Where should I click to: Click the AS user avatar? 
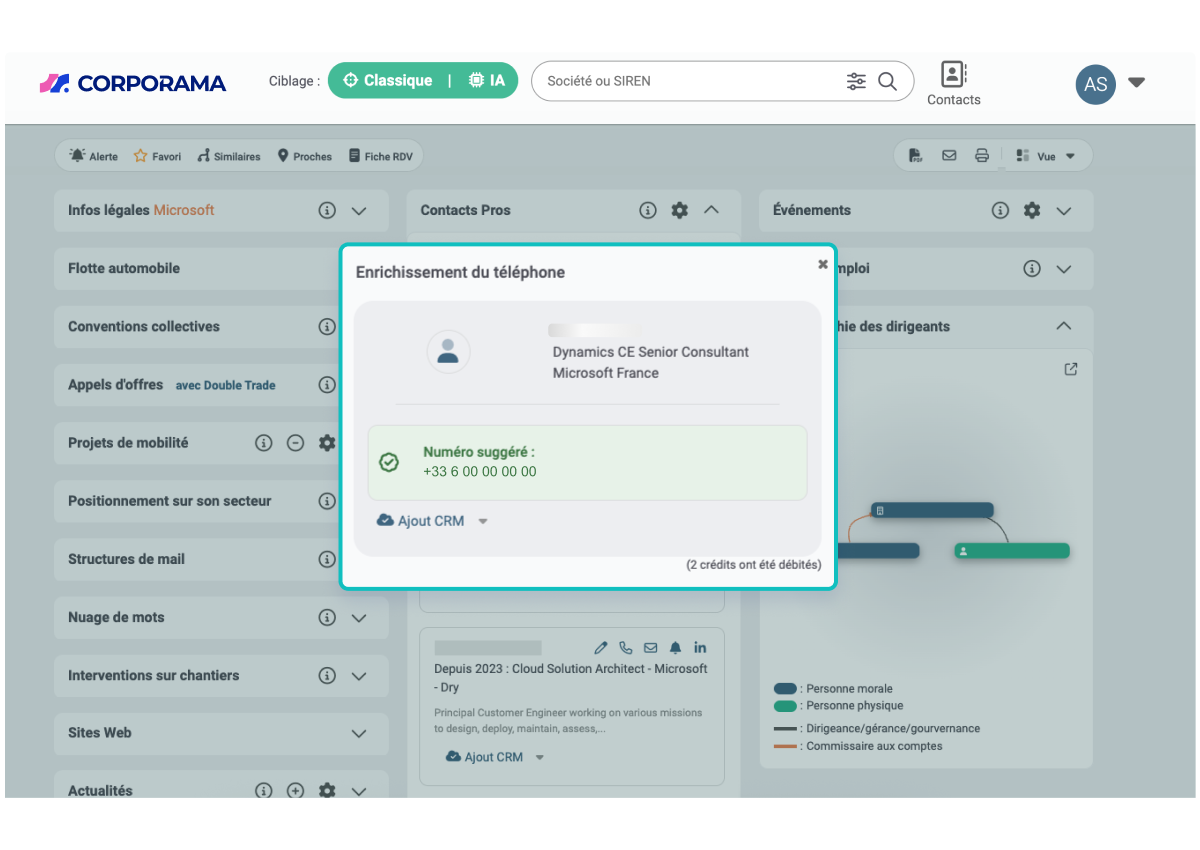[1096, 84]
